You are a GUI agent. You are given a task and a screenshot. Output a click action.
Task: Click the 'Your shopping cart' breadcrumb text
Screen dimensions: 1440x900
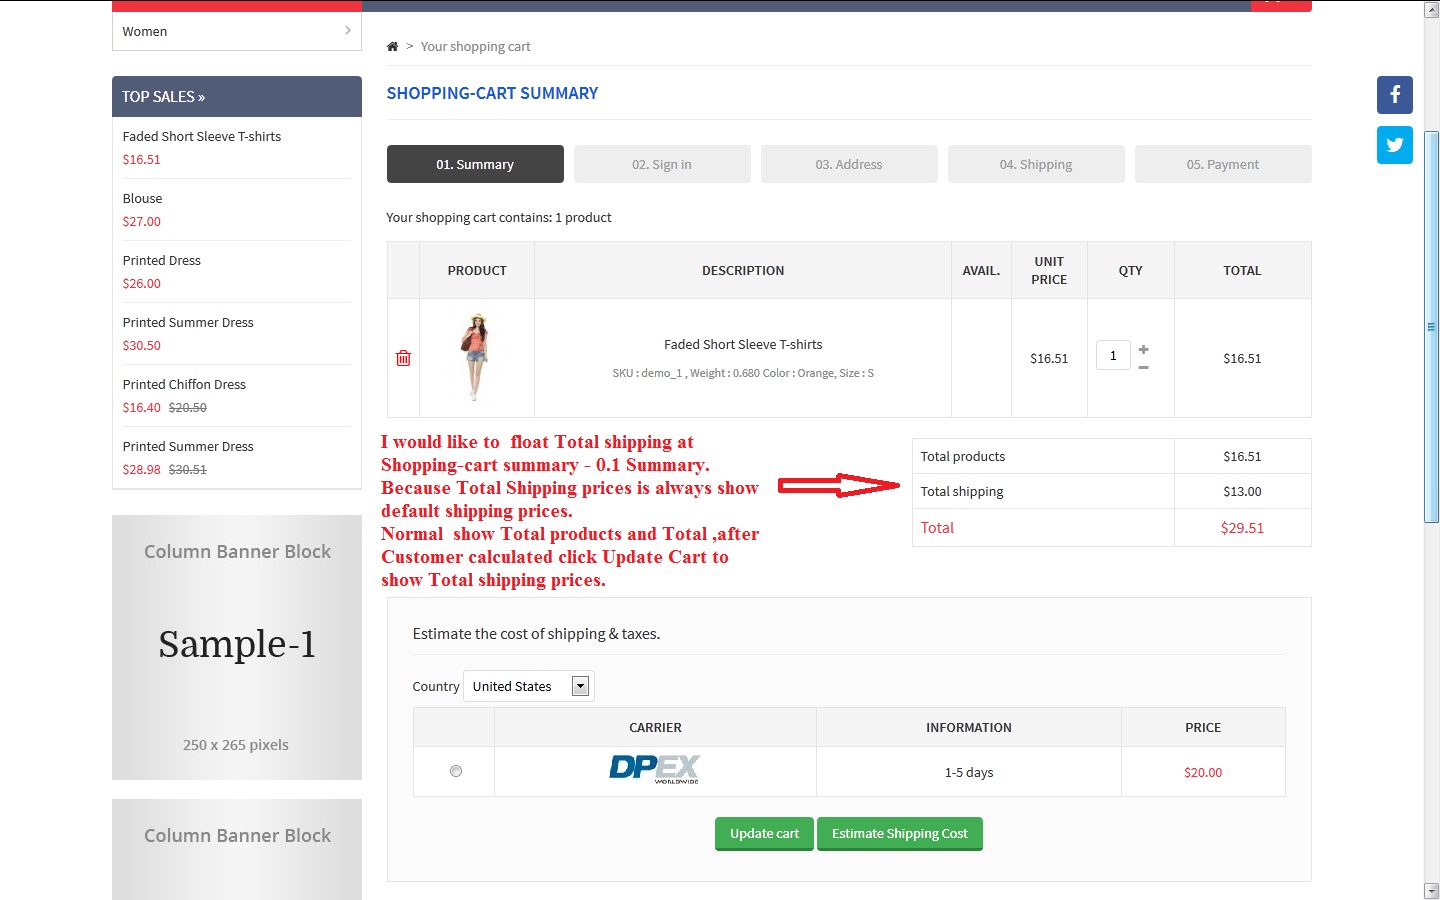click(x=476, y=46)
